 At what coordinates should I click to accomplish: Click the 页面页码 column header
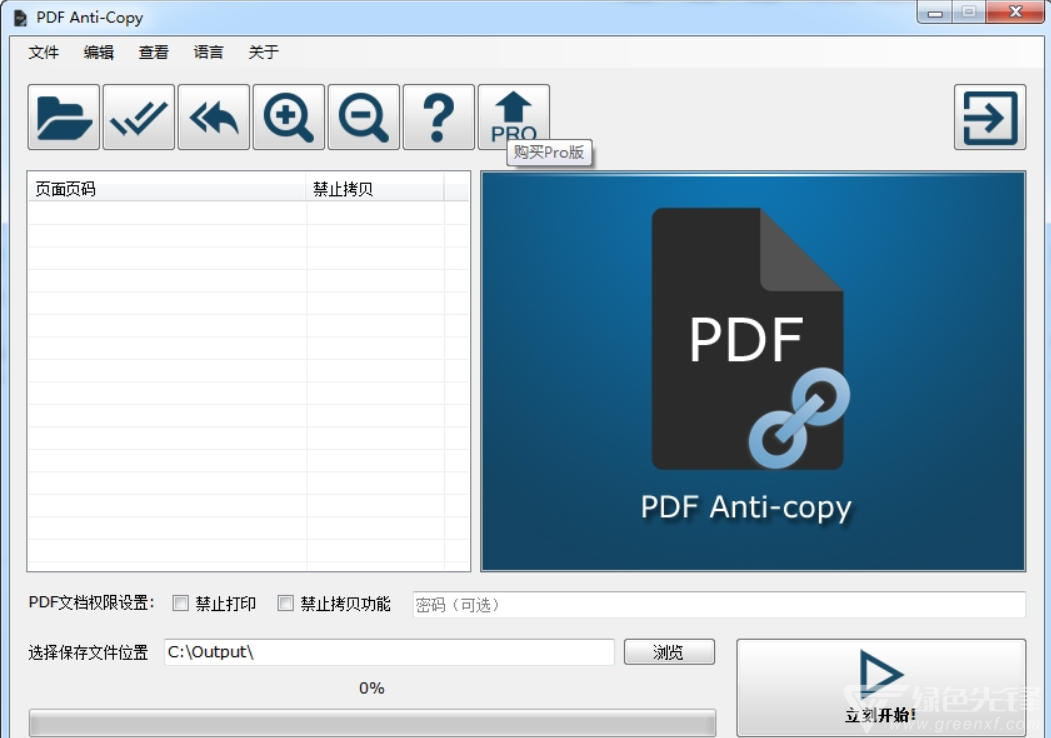pos(167,189)
